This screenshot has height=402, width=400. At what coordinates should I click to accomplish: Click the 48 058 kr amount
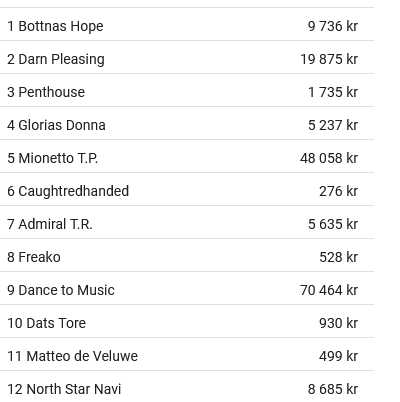point(329,158)
